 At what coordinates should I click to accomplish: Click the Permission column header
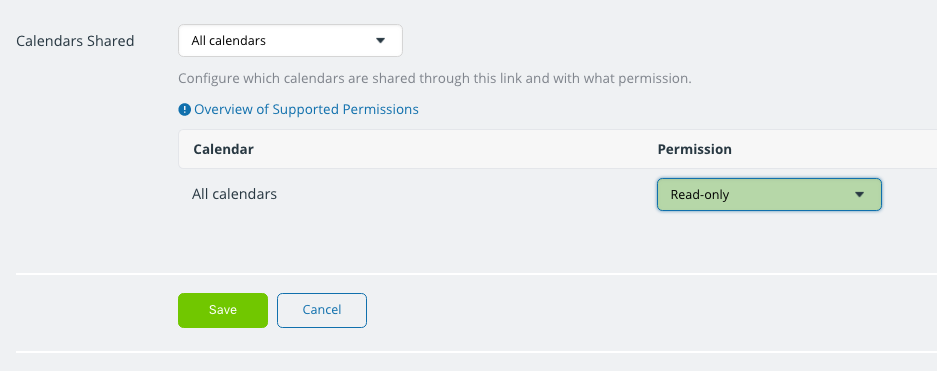pyautogui.click(x=694, y=149)
